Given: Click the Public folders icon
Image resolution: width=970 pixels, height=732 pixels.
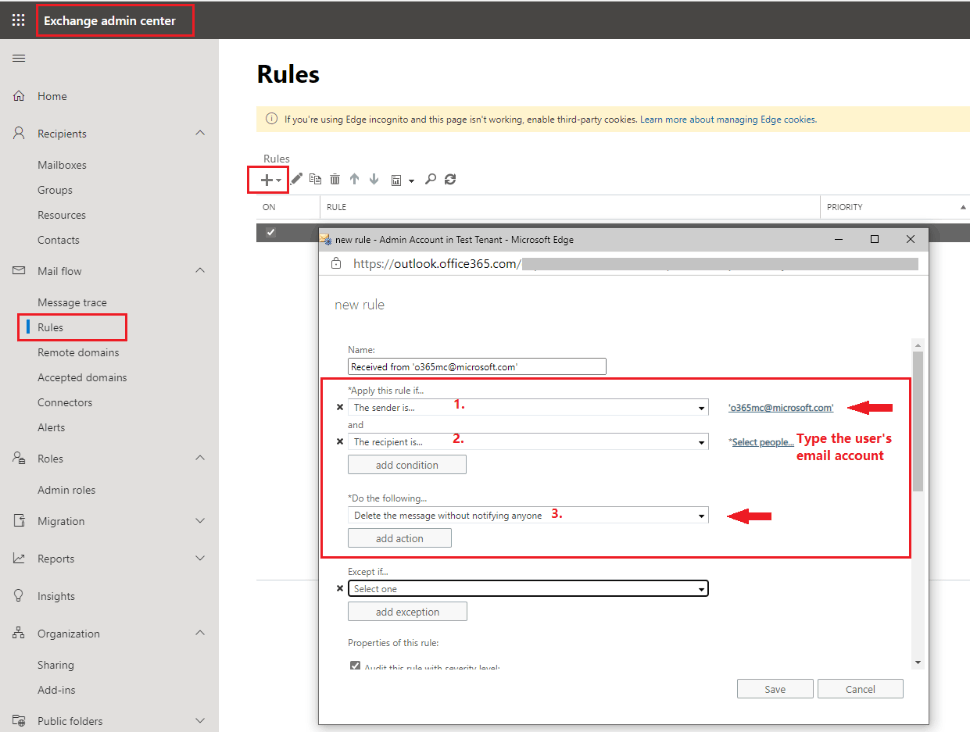Looking at the screenshot, I should coord(19,720).
